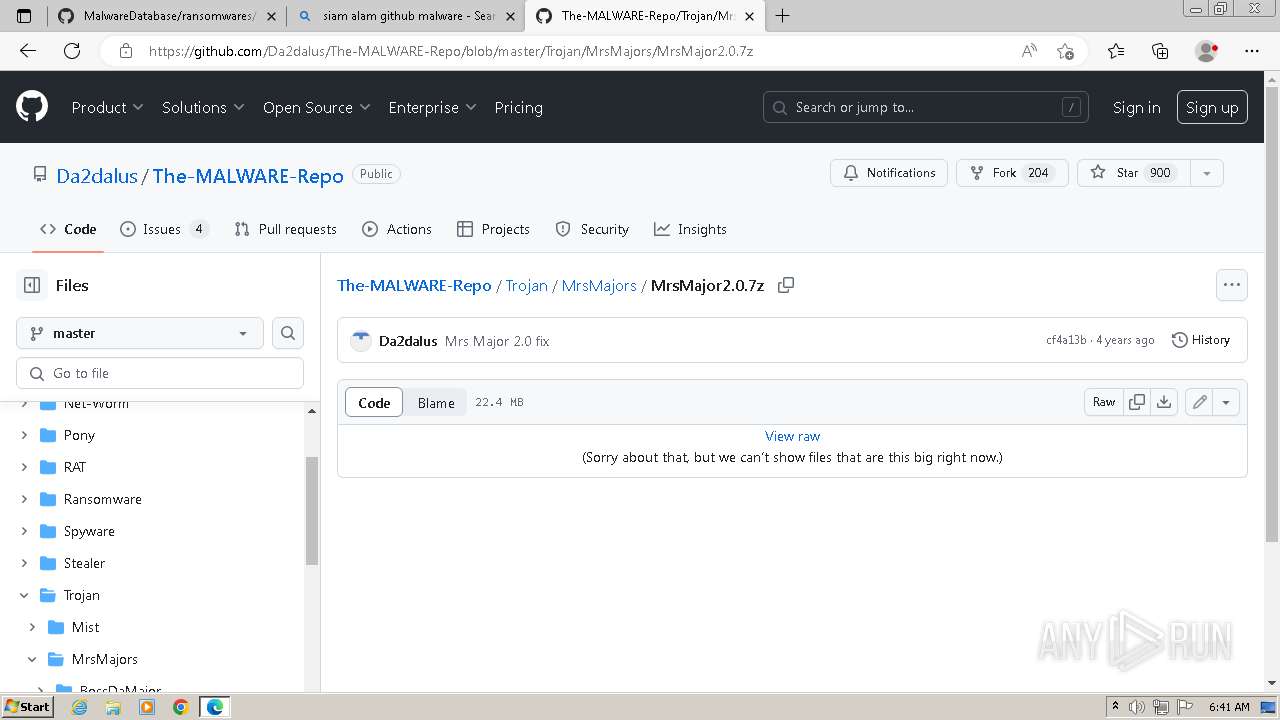Image resolution: width=1280 pixels, height=720 pixels.
Task: Open browser Collections icon
Action: click(x=1160, y=51)
